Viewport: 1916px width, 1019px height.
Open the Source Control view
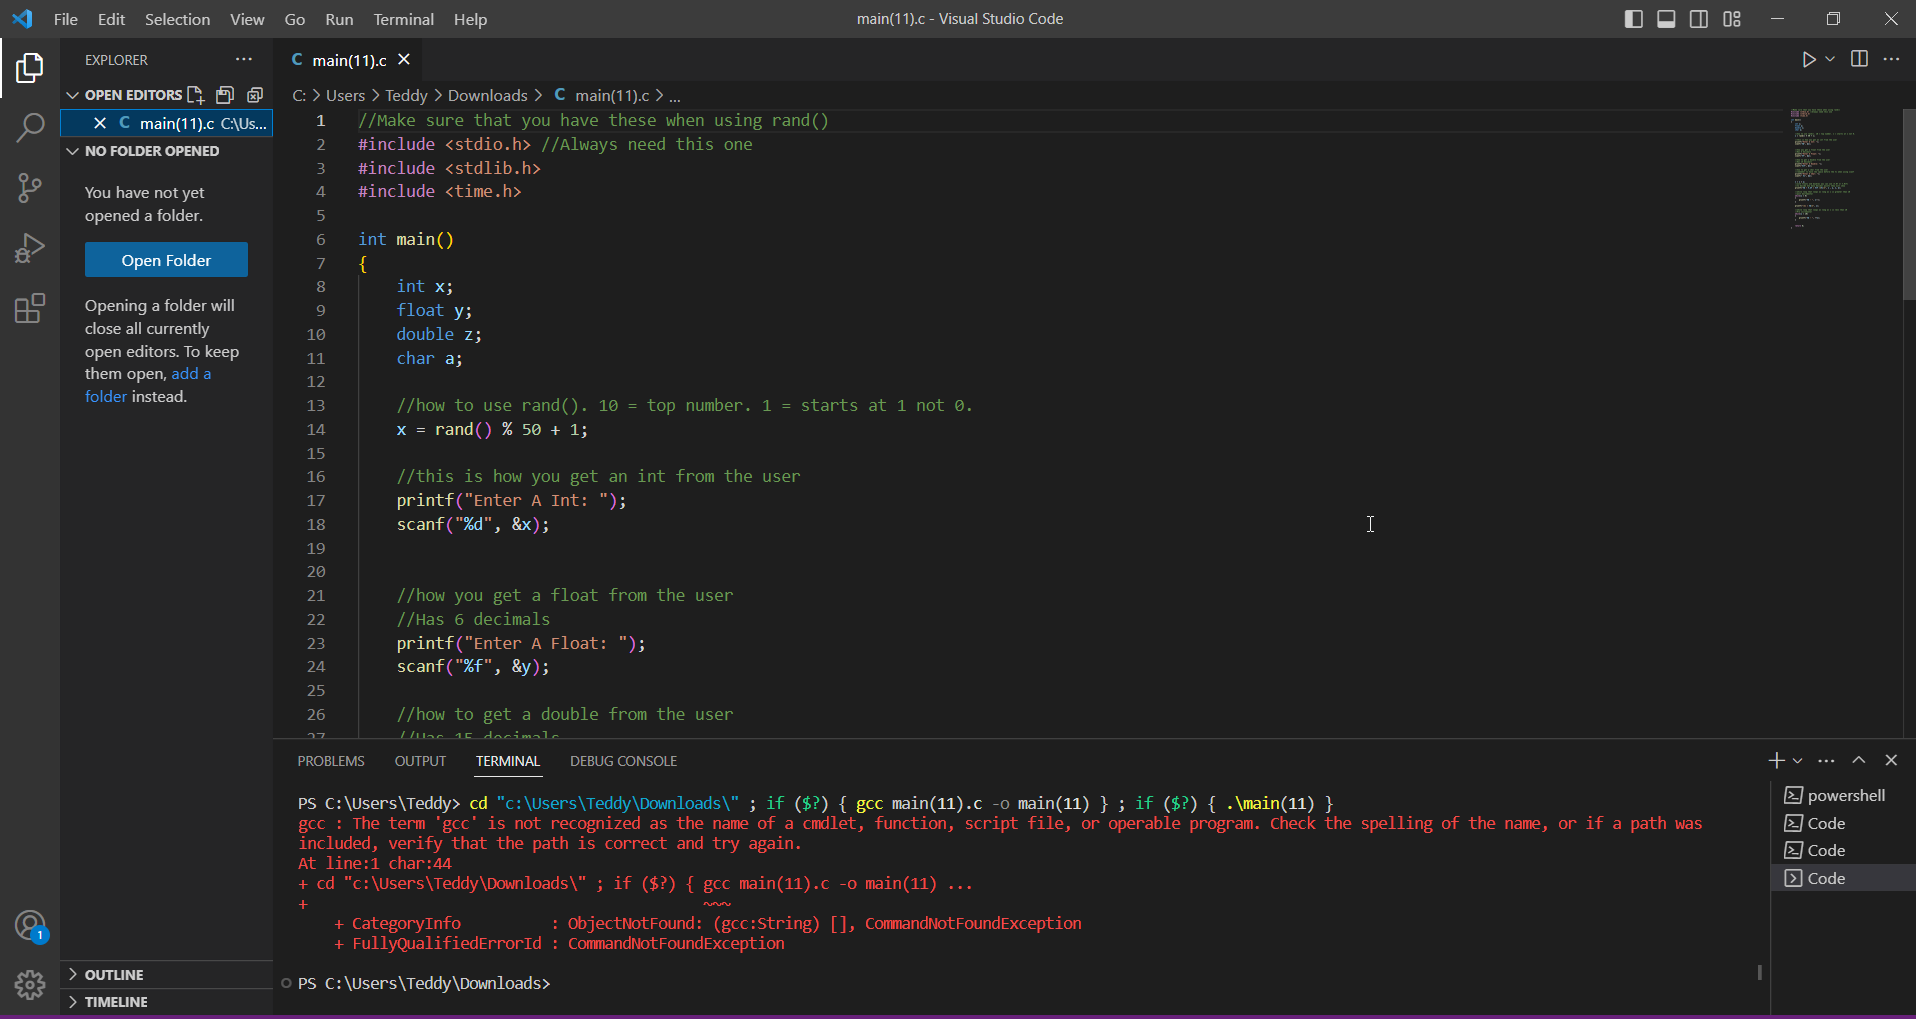[30, 187]
